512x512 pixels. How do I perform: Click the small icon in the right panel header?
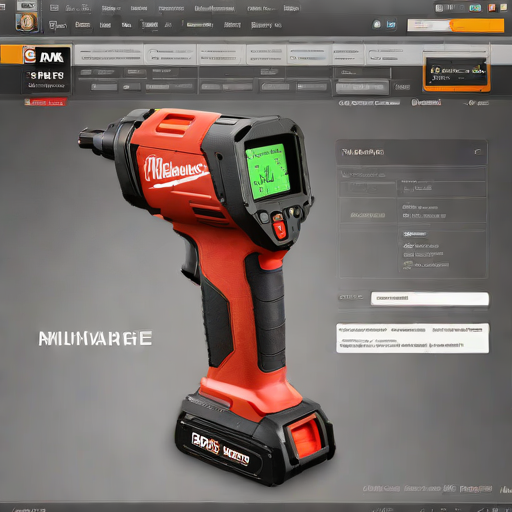pyautogui.click(x=478, y=152)
